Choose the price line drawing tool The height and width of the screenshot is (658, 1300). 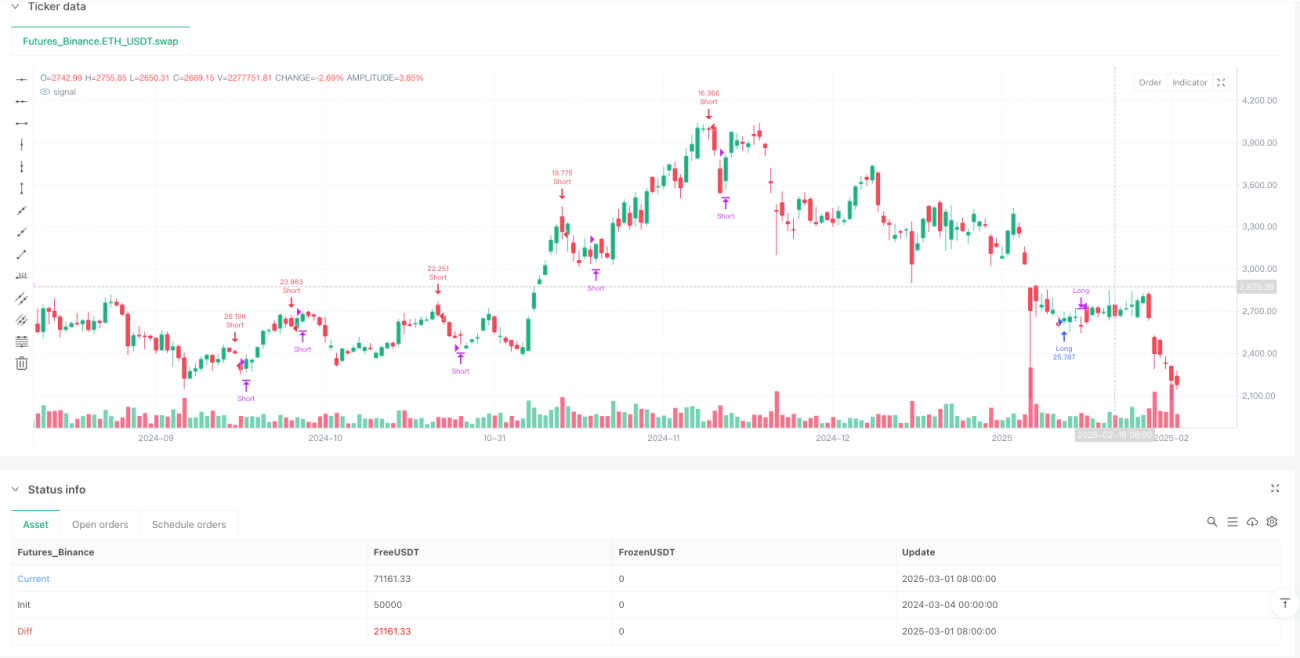[21, 276]
